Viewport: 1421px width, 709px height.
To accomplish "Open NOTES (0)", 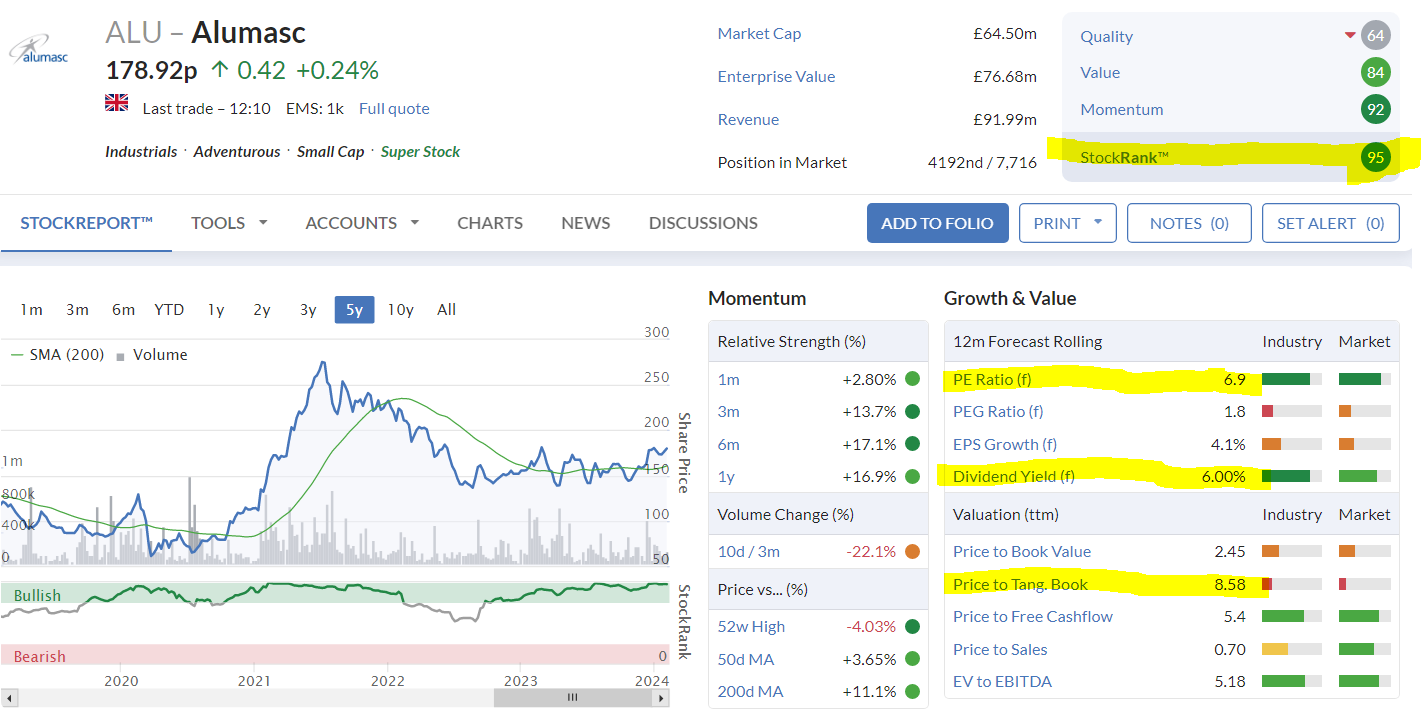I will click(x=1189, y=223).
